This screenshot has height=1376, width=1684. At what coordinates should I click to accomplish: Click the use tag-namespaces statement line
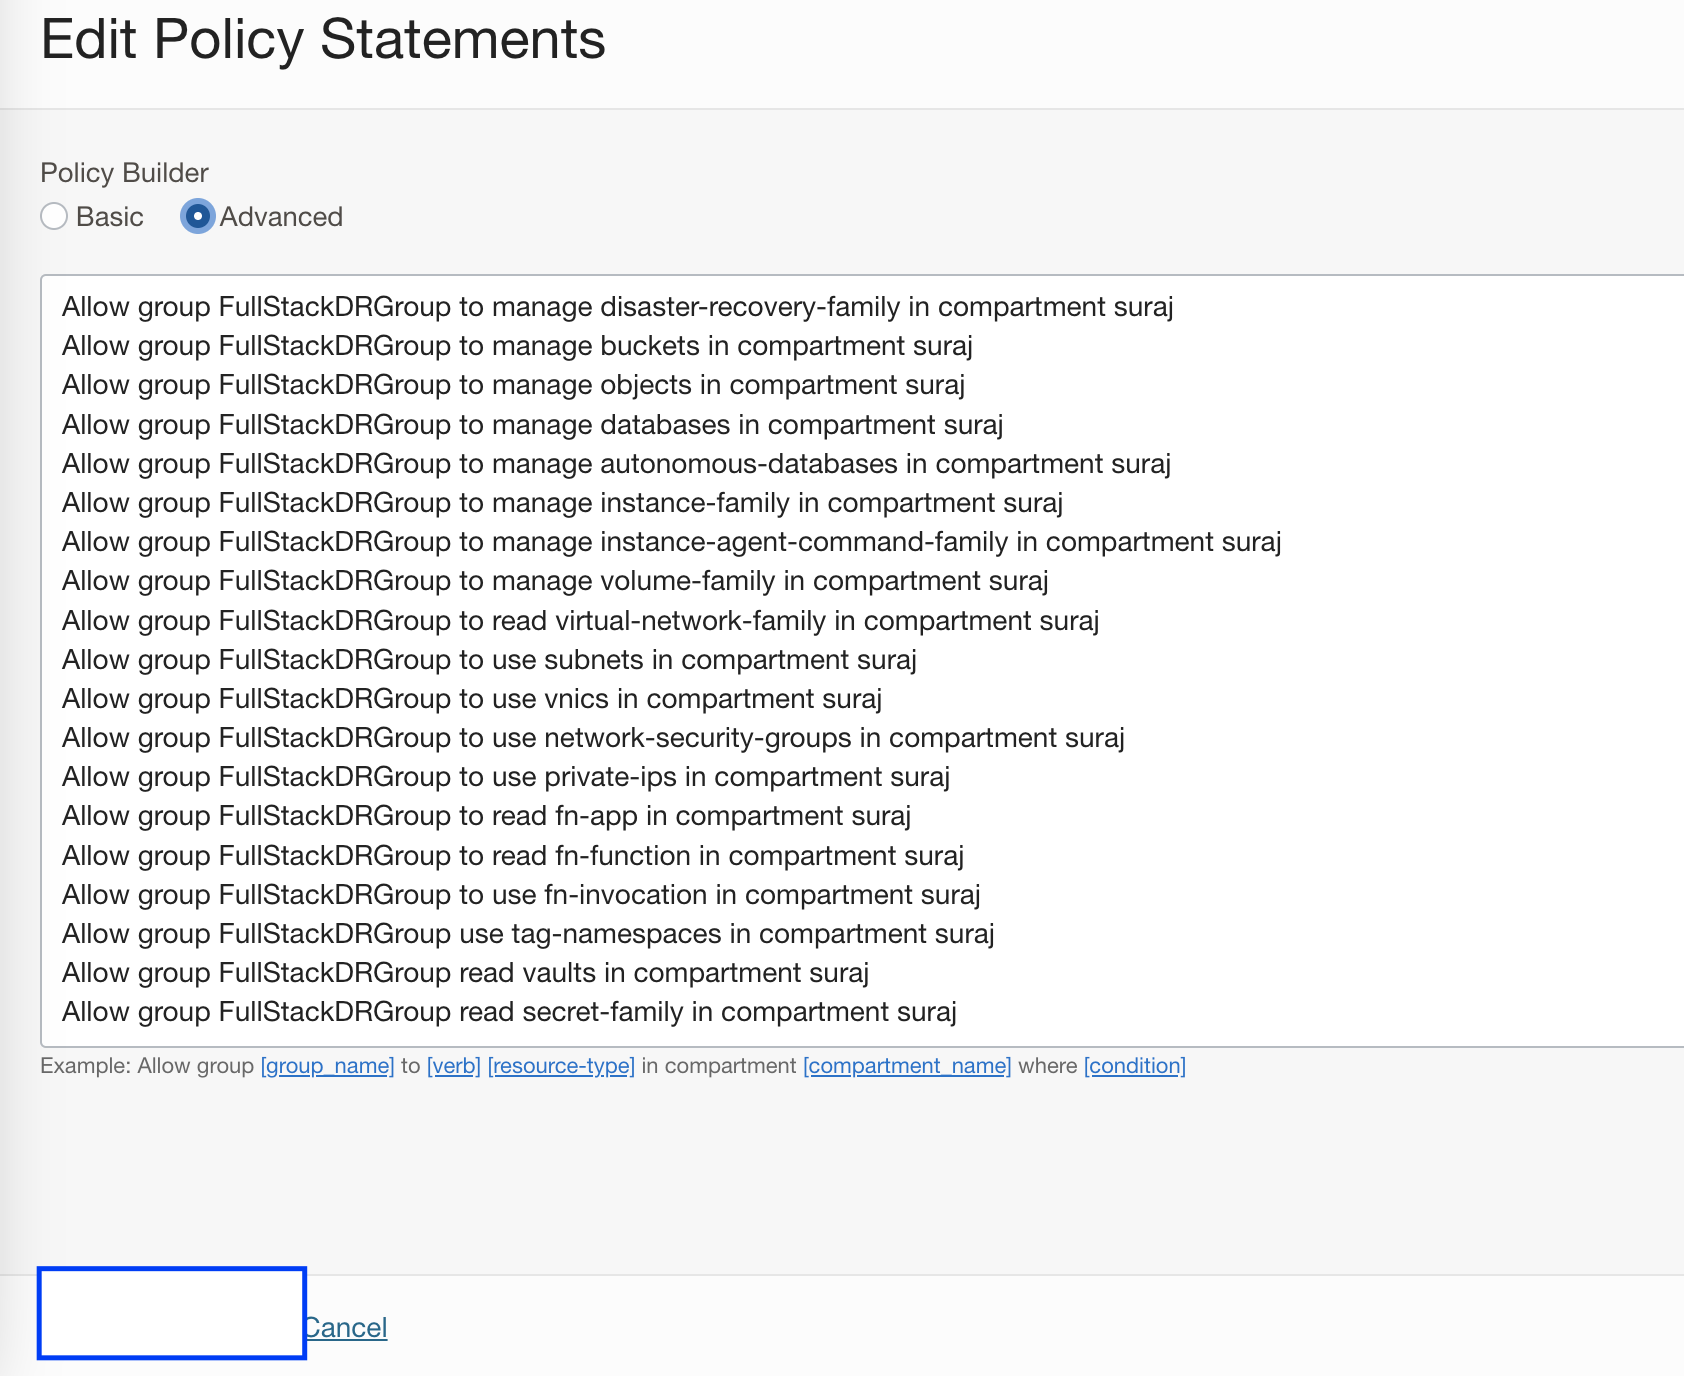[528, 934]
